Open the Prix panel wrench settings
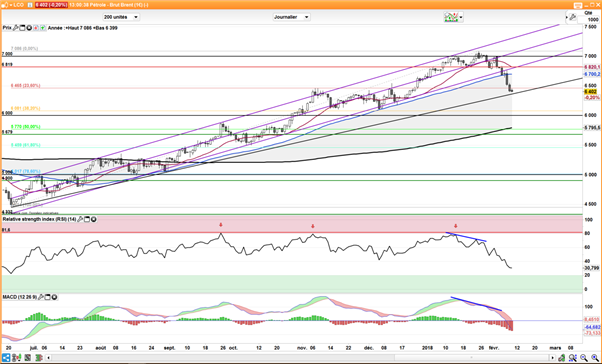Screen dimensions: 602x364 tap(16, 28)
